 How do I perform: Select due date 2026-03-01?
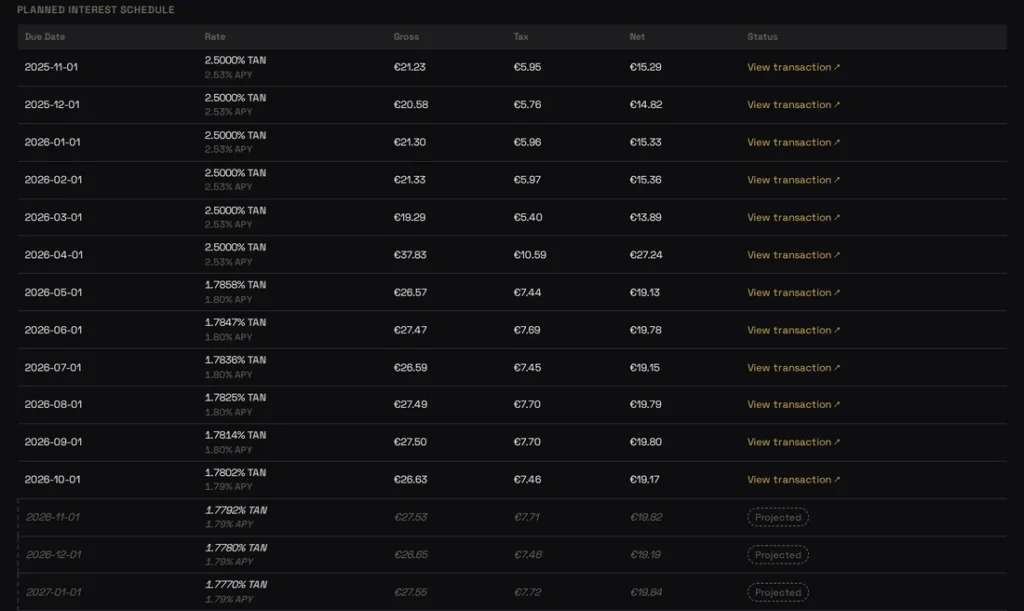pos(54,217)
